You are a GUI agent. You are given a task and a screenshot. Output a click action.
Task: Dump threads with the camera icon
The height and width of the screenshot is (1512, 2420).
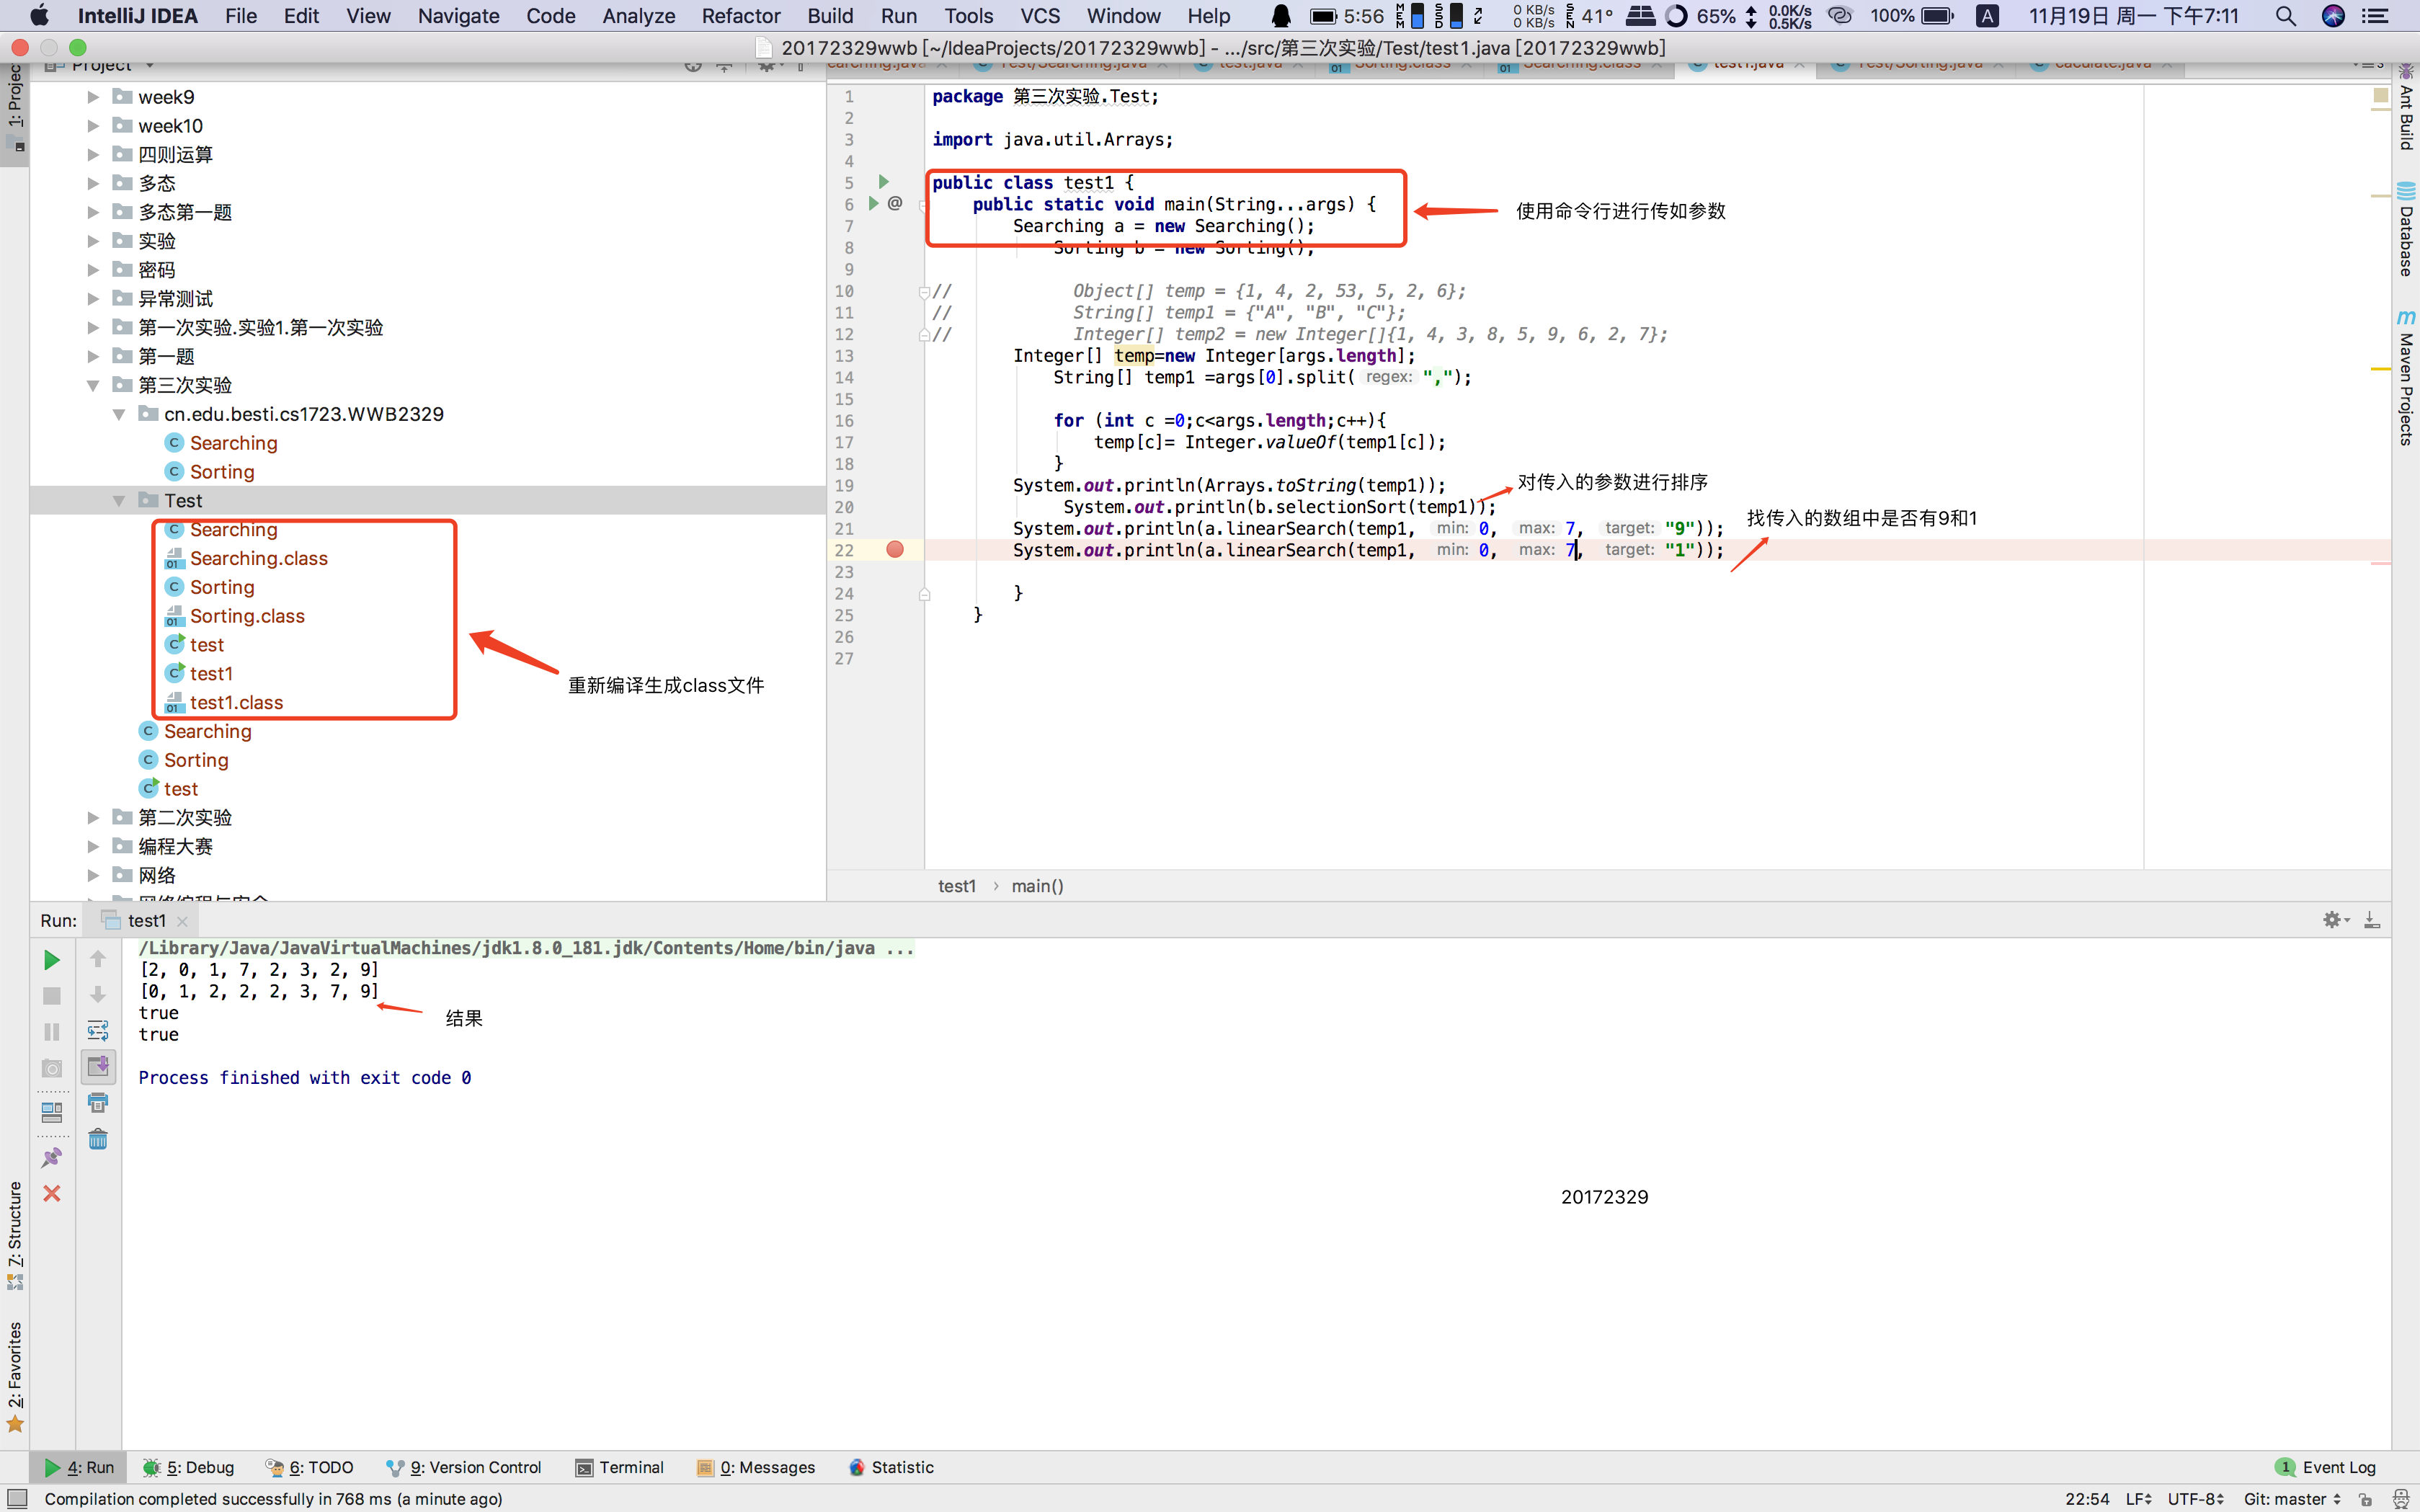coord(52,1069)
